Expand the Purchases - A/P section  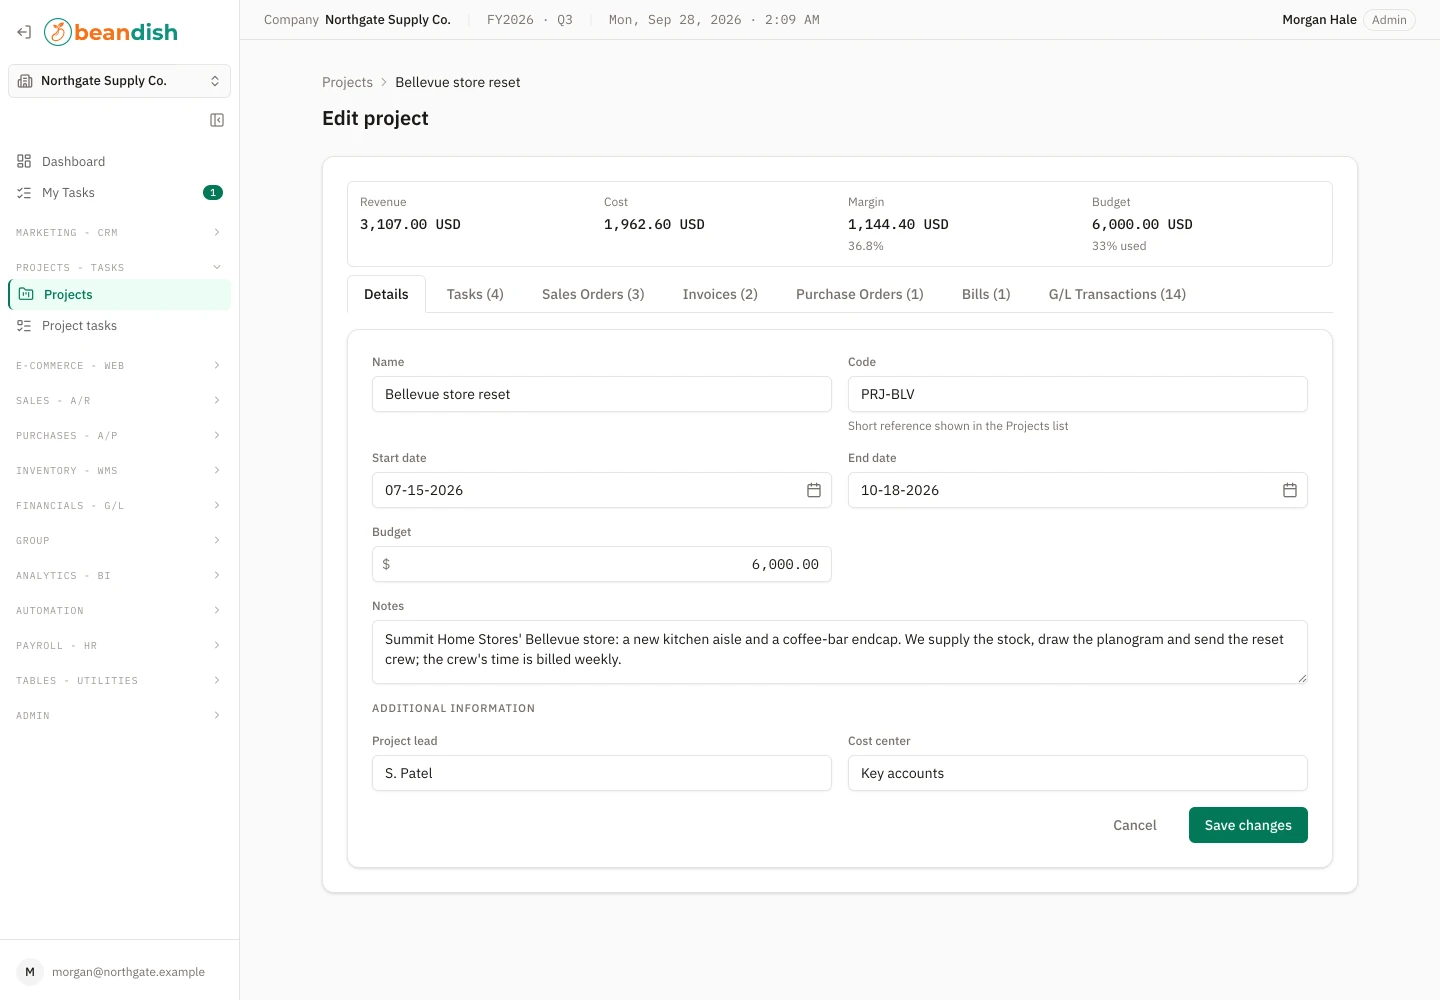tap(119, 435)
